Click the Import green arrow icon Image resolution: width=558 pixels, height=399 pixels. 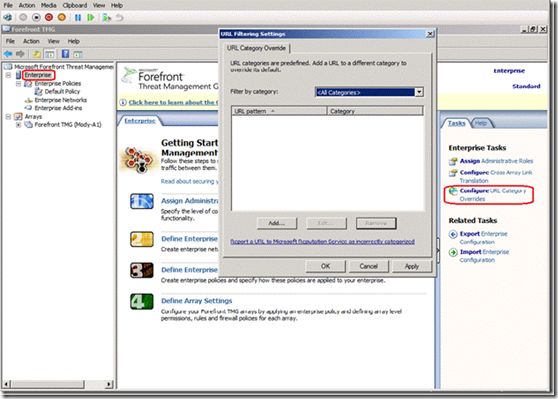[x=453, y=252]
